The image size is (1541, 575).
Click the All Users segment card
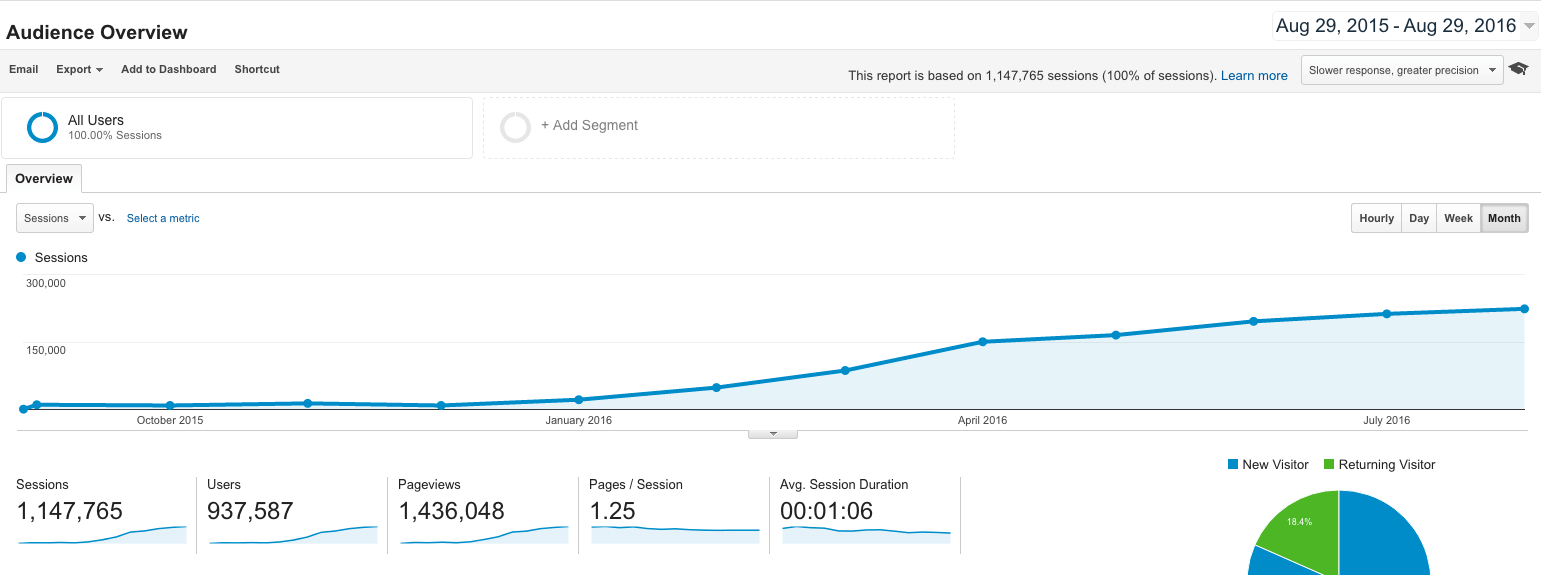click(x=237, y=127)
